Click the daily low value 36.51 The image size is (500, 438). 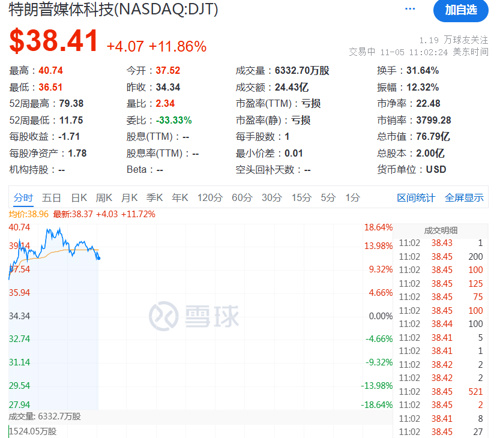[x=50, y=87]
